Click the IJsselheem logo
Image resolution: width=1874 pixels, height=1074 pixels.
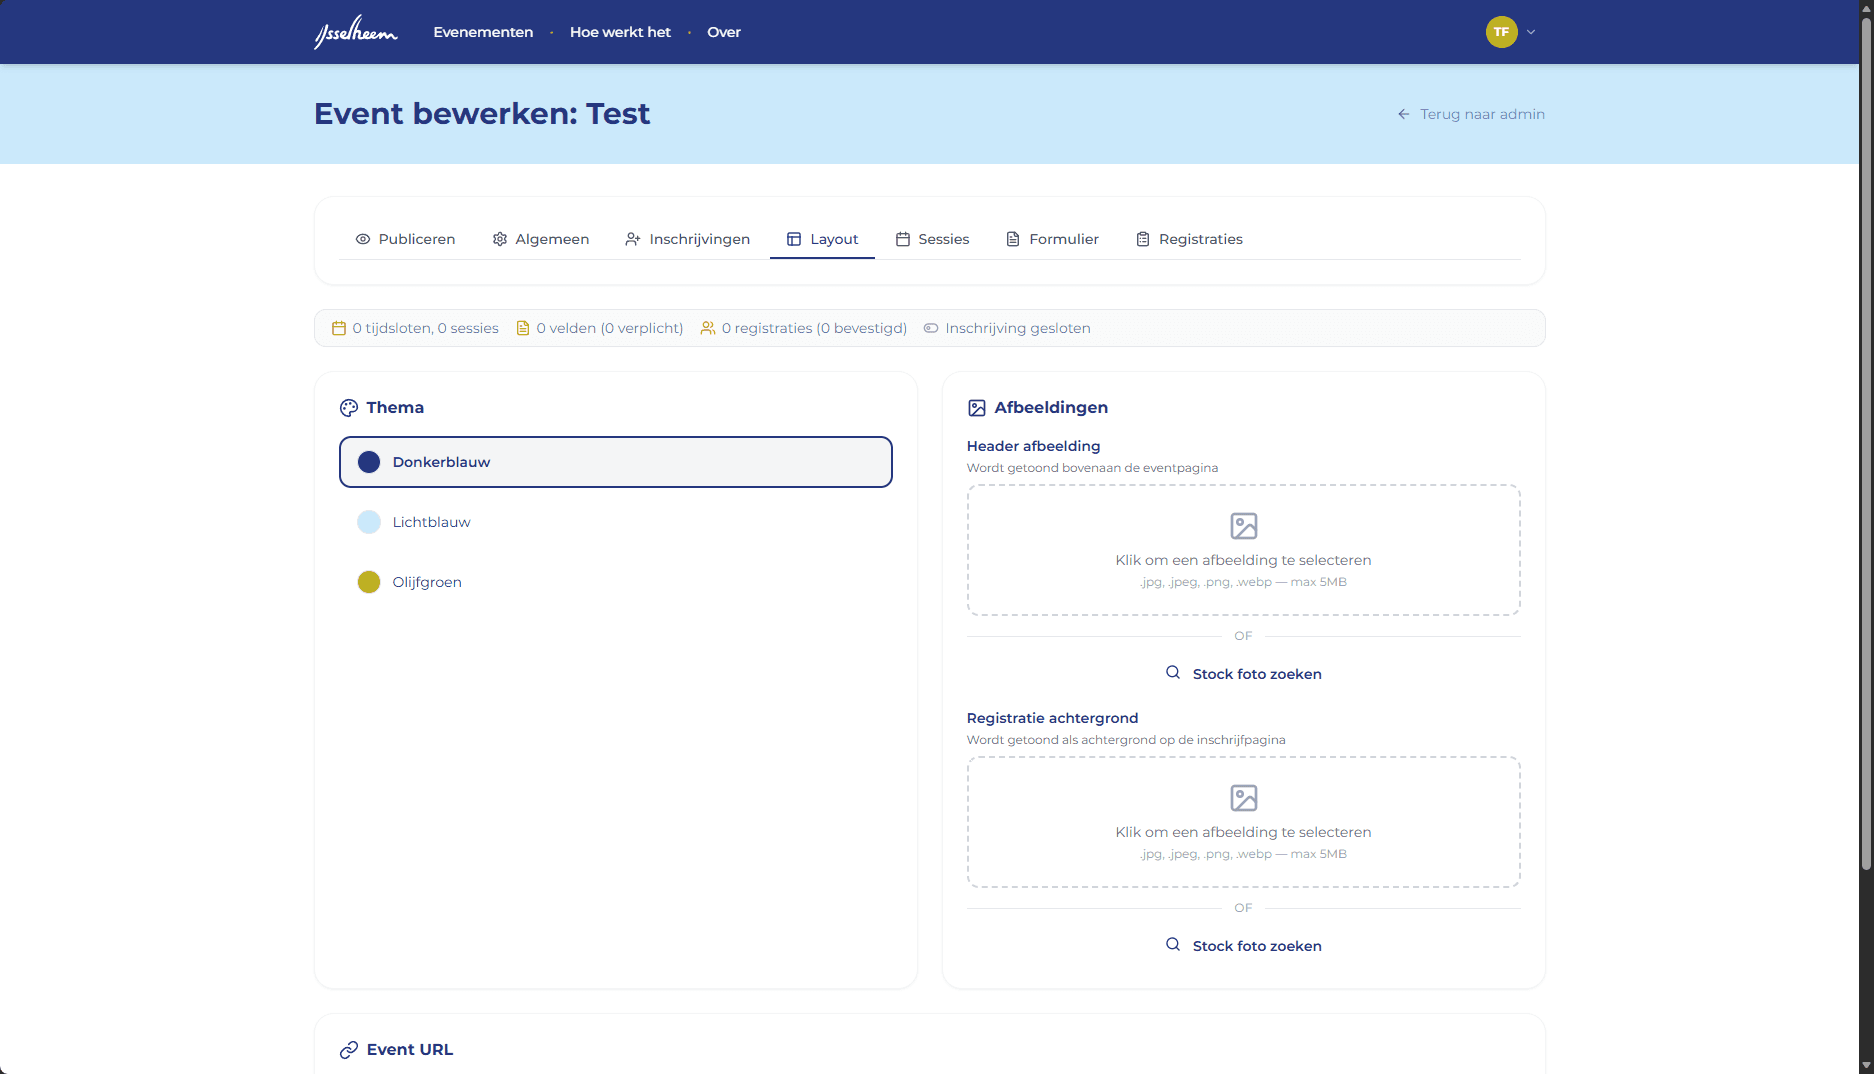pyautogui.click(x=356, y=32)
